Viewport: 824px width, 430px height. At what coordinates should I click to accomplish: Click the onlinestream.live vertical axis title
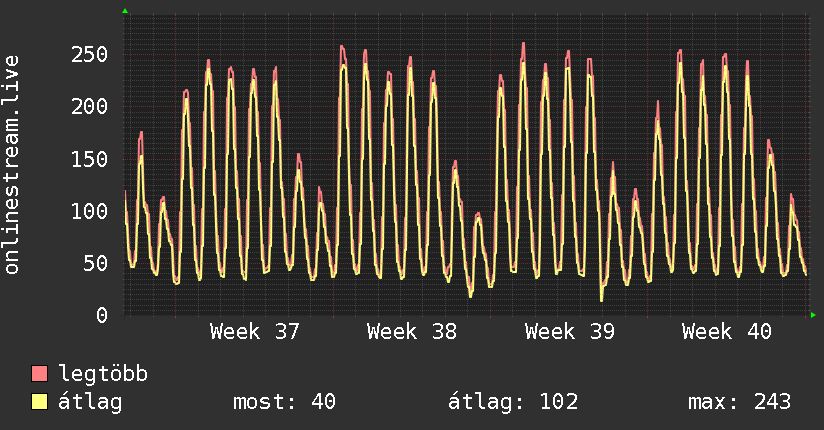[x=11, y=165]
